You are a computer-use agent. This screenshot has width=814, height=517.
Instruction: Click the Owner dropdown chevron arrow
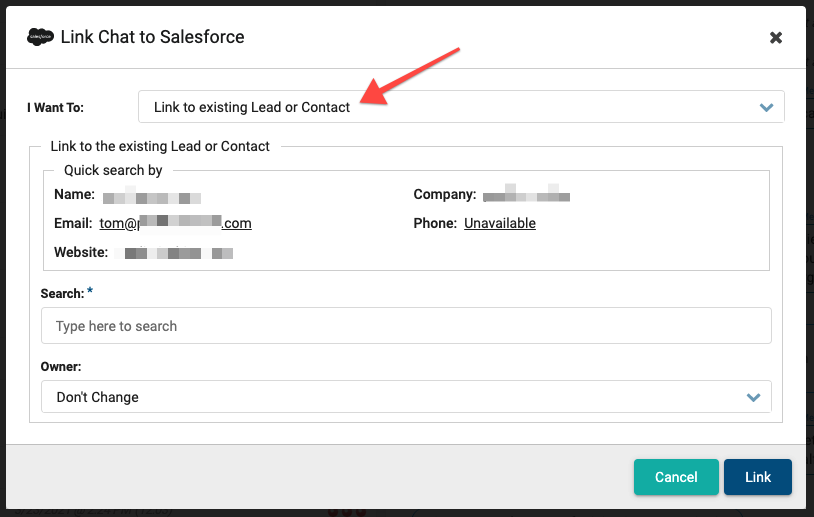[753, 397]
